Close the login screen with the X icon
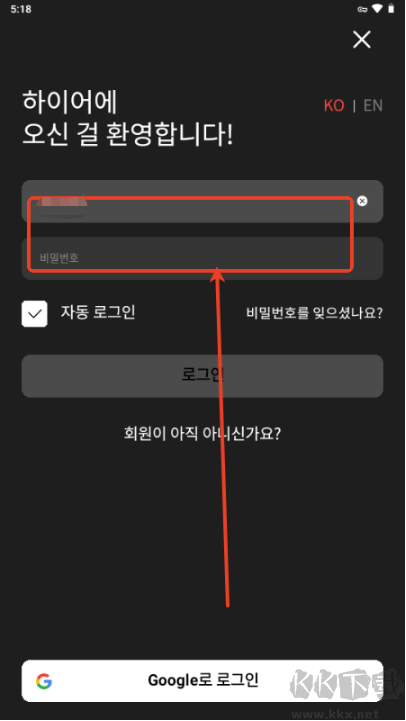Viewport: 406px width, 721px height. coord(362,40)
